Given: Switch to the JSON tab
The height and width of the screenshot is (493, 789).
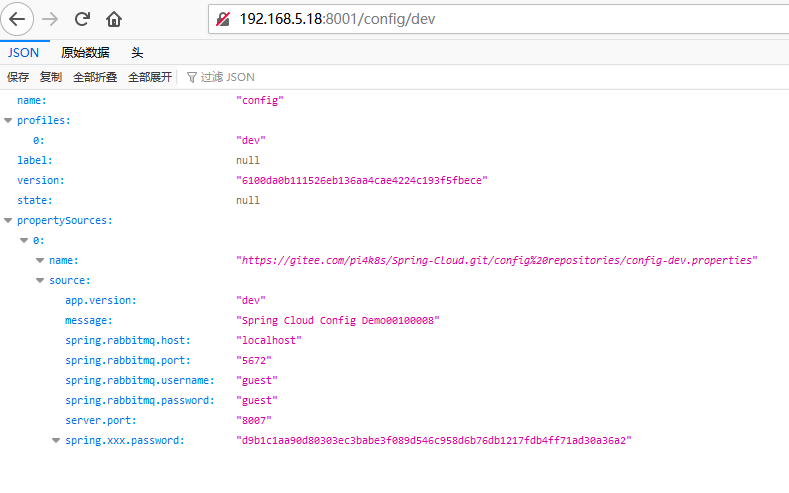Looking at the screenshot, I should point(23,52).
